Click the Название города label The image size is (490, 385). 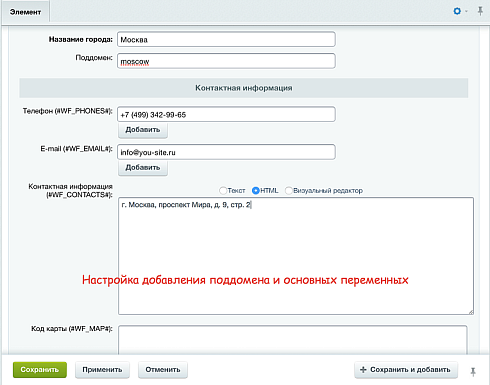point(81,39)
